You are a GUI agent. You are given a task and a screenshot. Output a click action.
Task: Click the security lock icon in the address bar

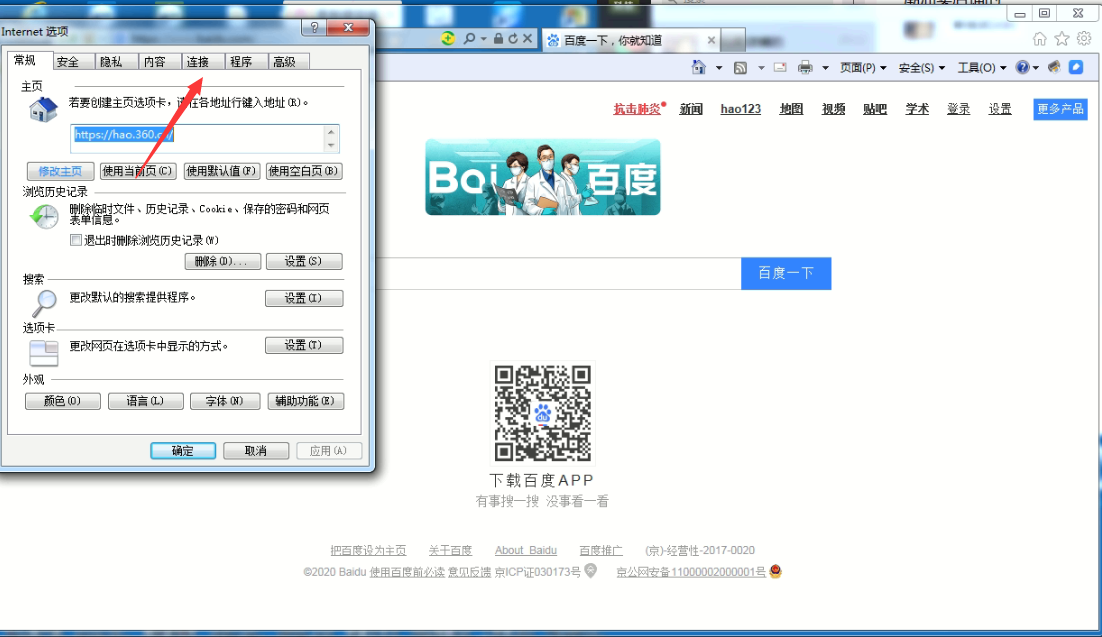498,39
